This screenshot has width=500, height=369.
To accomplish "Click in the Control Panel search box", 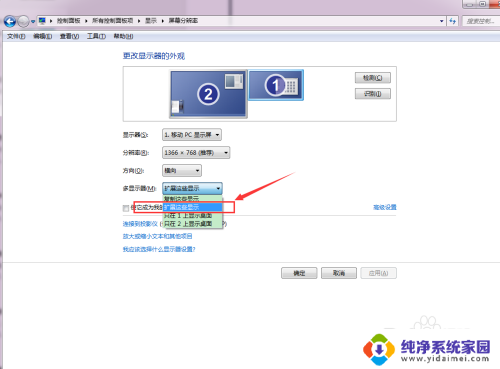I will click(x=481, y=21).
